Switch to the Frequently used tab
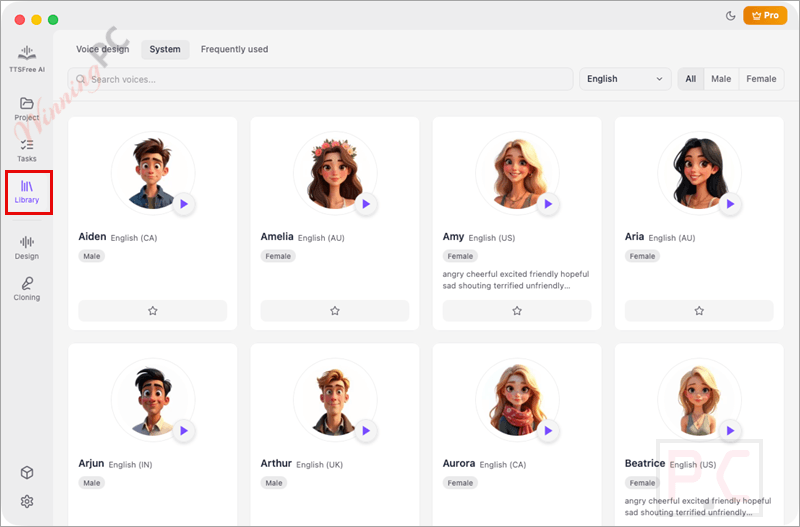 click(x=234, y=49)
